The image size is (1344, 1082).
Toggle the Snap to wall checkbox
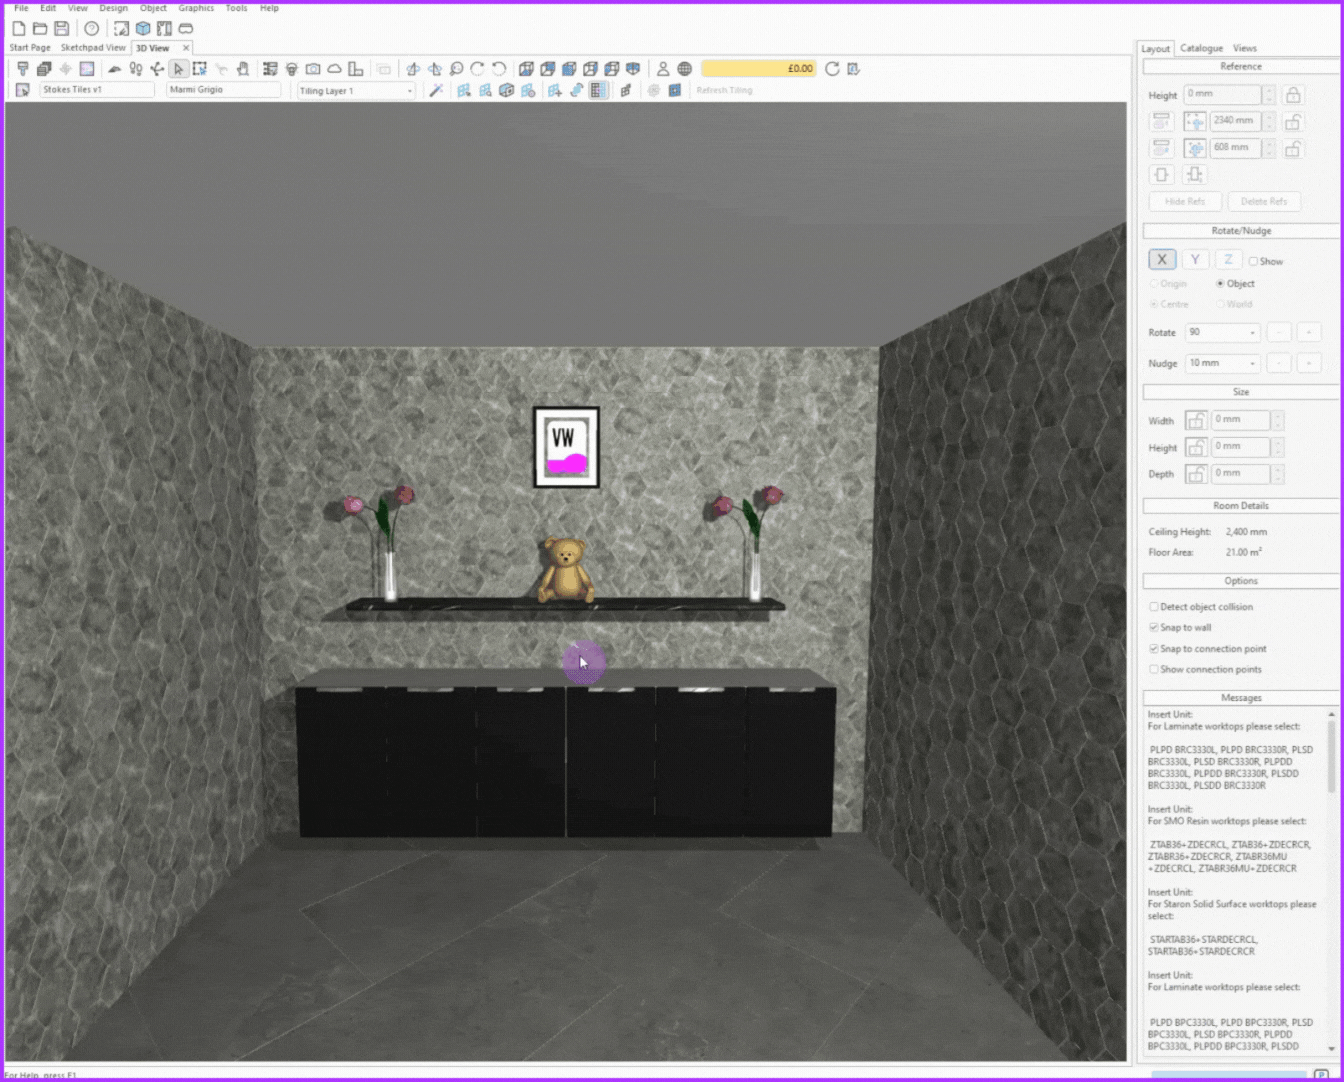[1154, 628]
